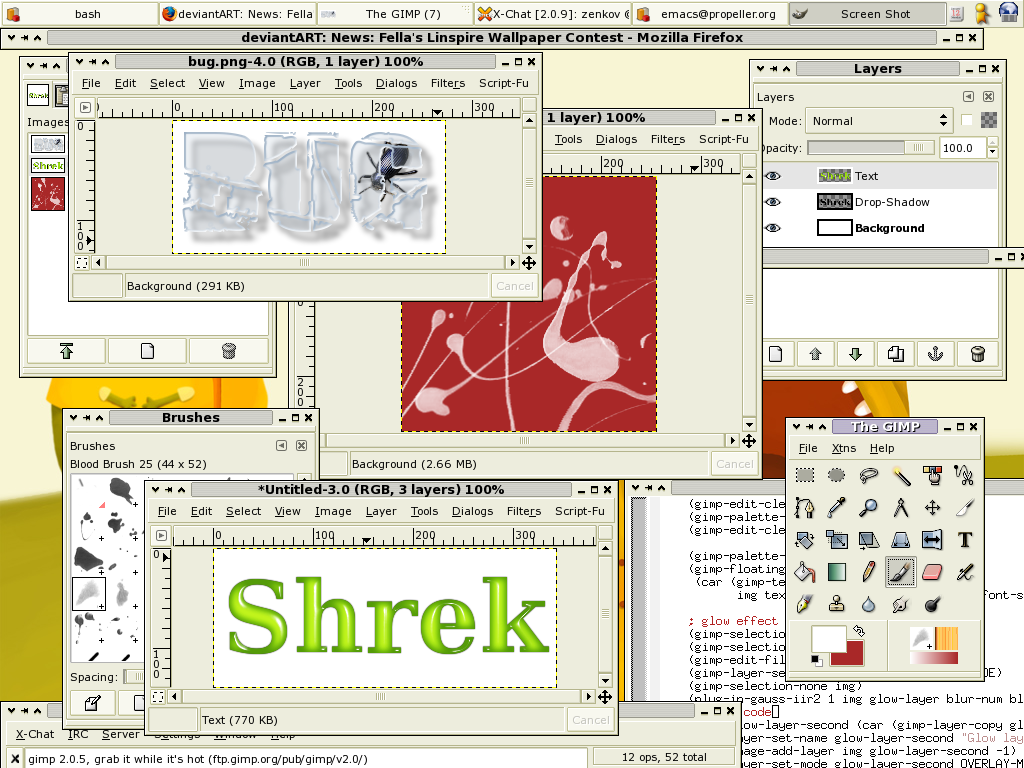Select the Rotate tool
Image resolution: width=1024 pixels, height=768 pixels.
[805, 540]
